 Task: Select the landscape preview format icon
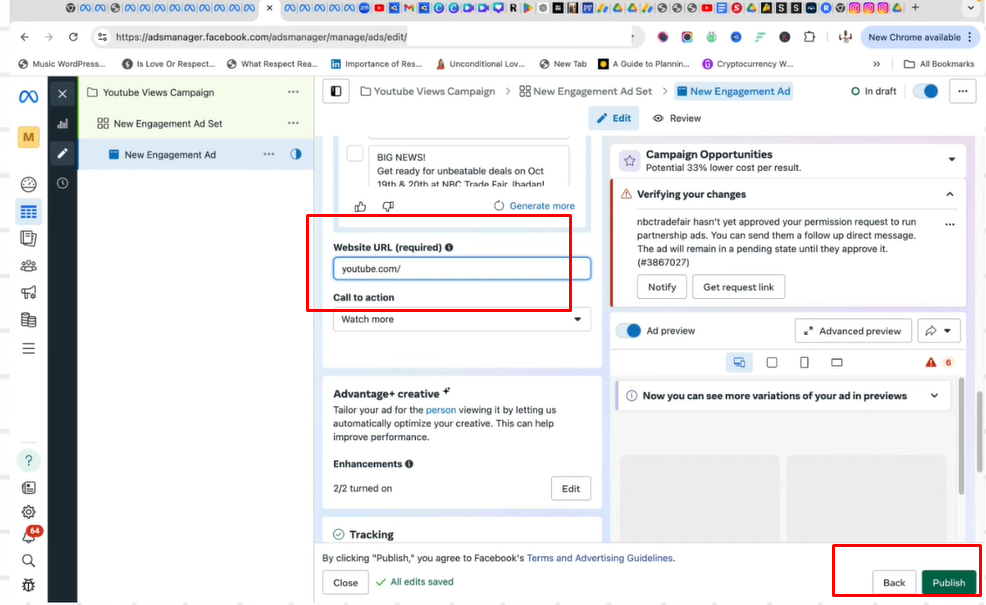click(x=836, y=362)
